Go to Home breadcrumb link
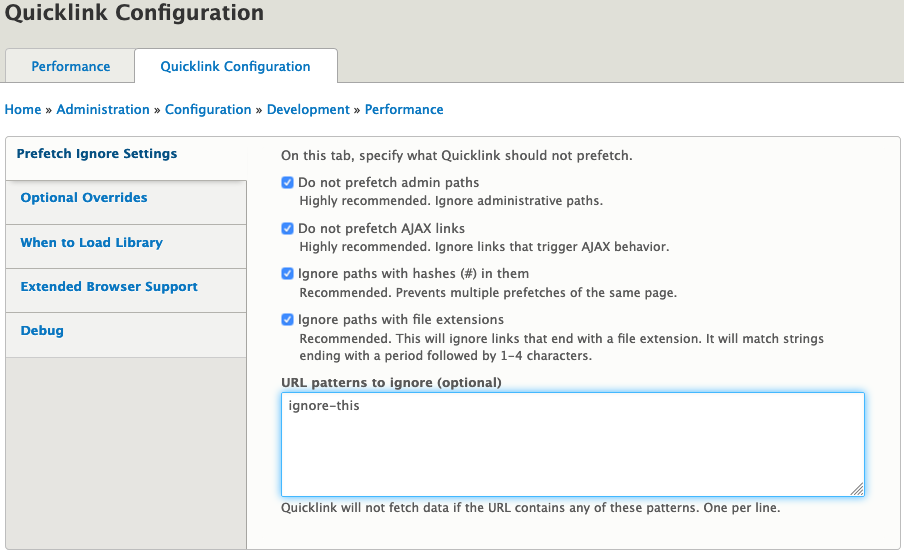Image resolution: width=904 pixels, height=553 pixels. tap(23, 110)
